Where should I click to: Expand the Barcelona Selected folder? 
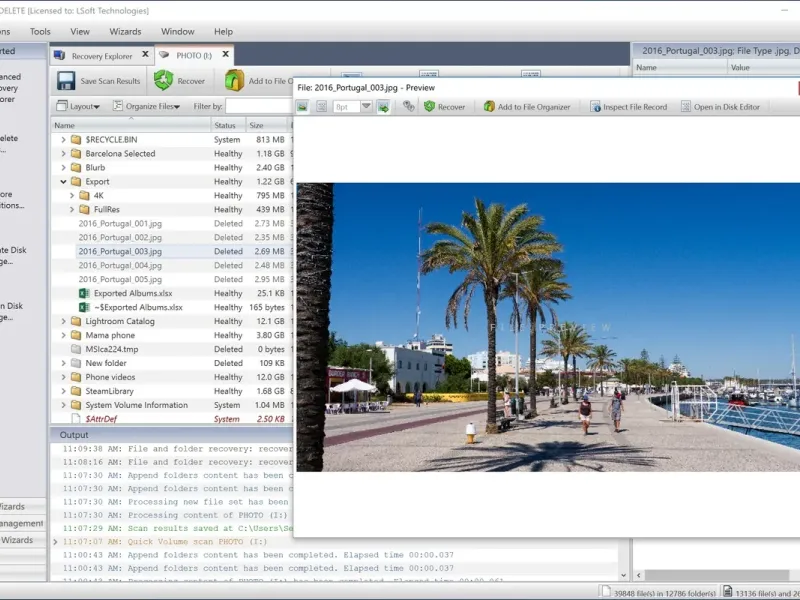click(x=64, y=154)
